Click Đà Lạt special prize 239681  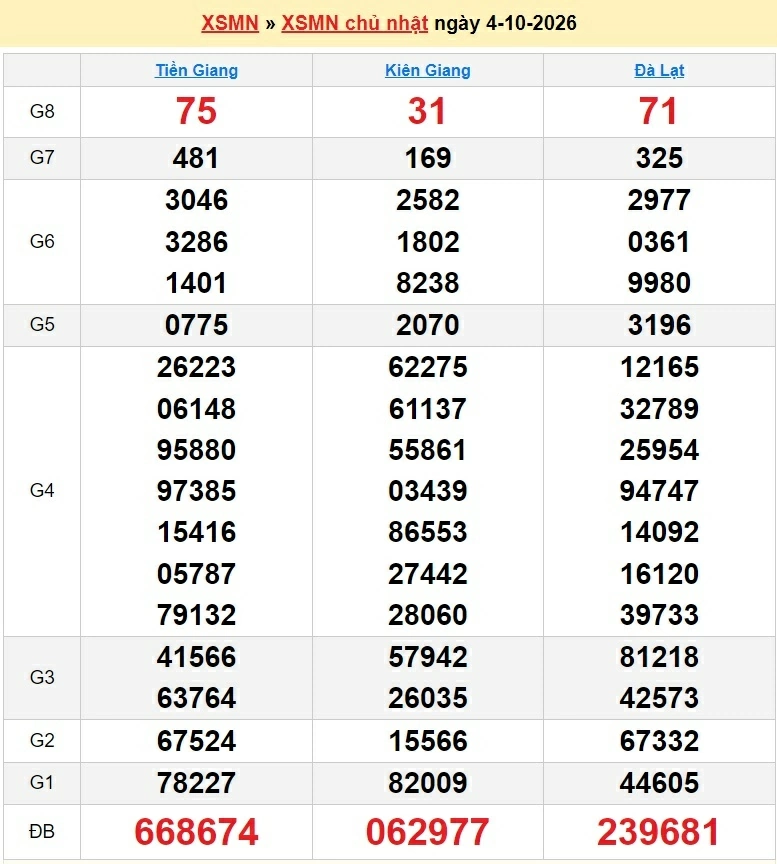(x=659, y=832)
